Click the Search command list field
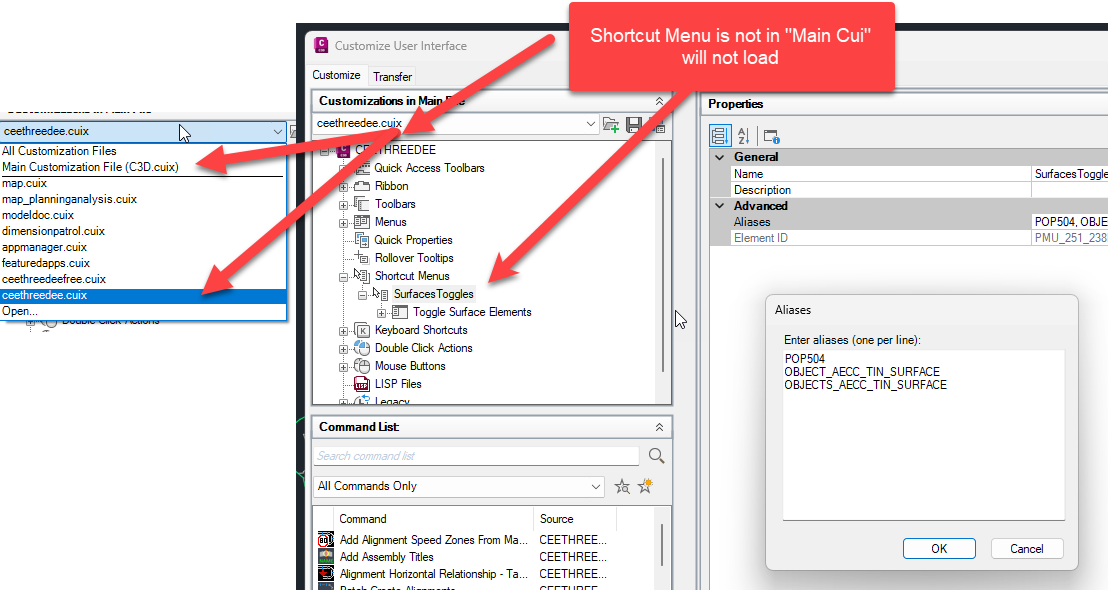Image resolution: width=1108 pixels, height=590 pixels. click(476, 456)
